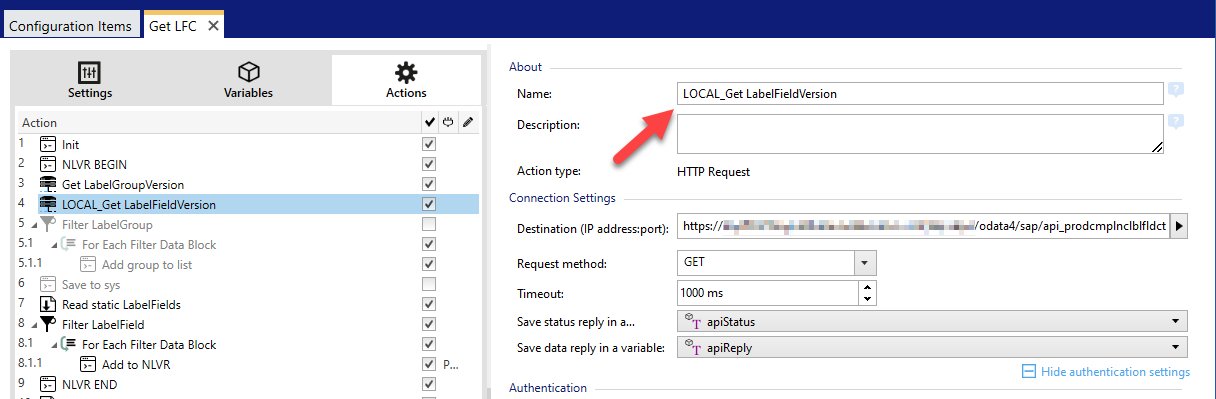Viewport: 1216px width, 399px height.
Task: Collapse the Filter LabelField tree node
Action: click(24, 325)
